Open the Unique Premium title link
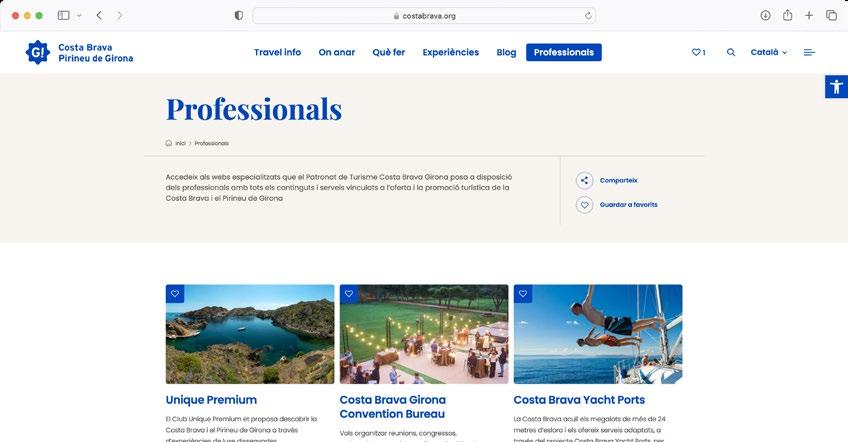 coord(211,400)
